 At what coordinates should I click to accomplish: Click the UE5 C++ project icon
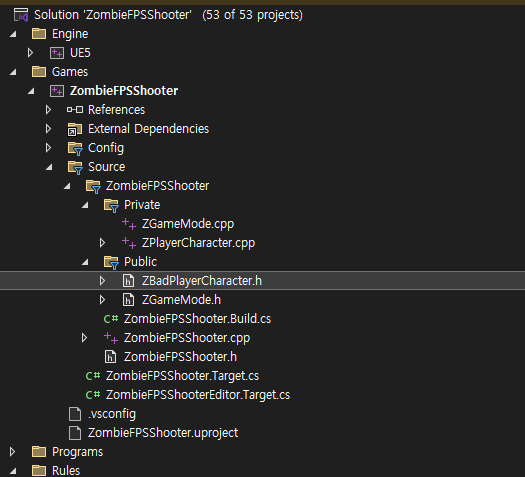tap(57, 53)
